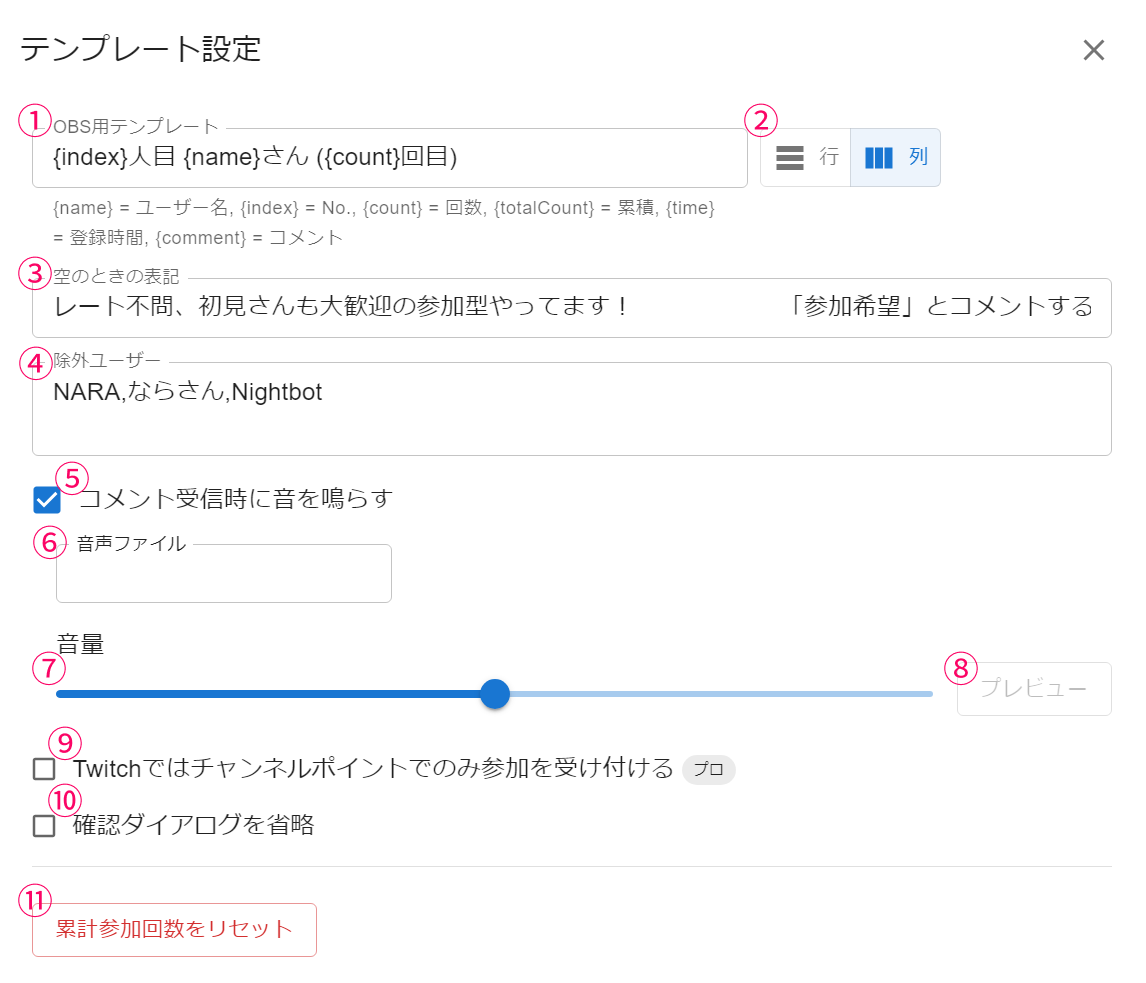Click the circled number 8 marker
The image size is (1146, 983).
coord(960,667)
